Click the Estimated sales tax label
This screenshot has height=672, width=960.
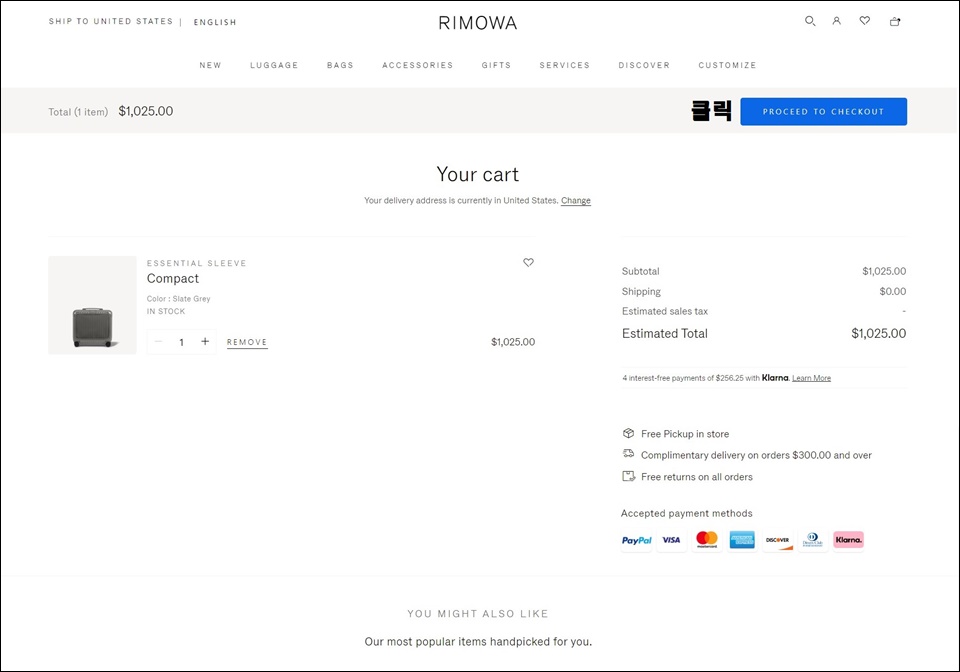pyautogui.click(x=665, y=311)
